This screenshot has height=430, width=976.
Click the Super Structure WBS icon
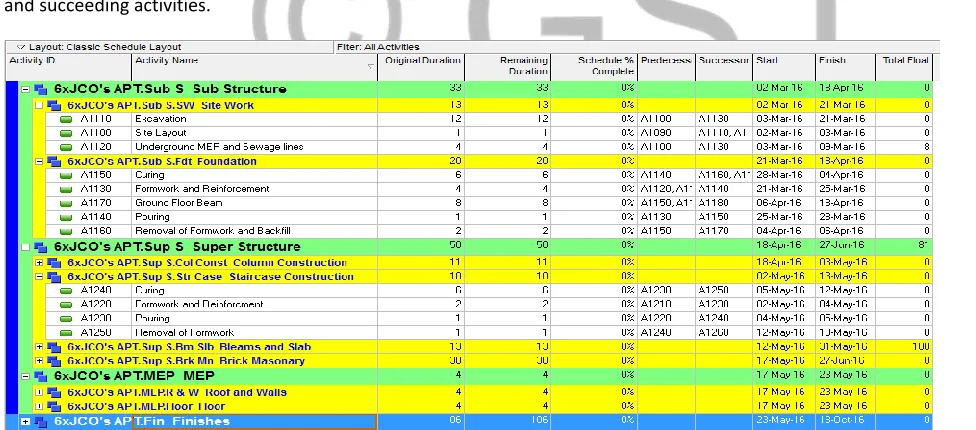41,247
